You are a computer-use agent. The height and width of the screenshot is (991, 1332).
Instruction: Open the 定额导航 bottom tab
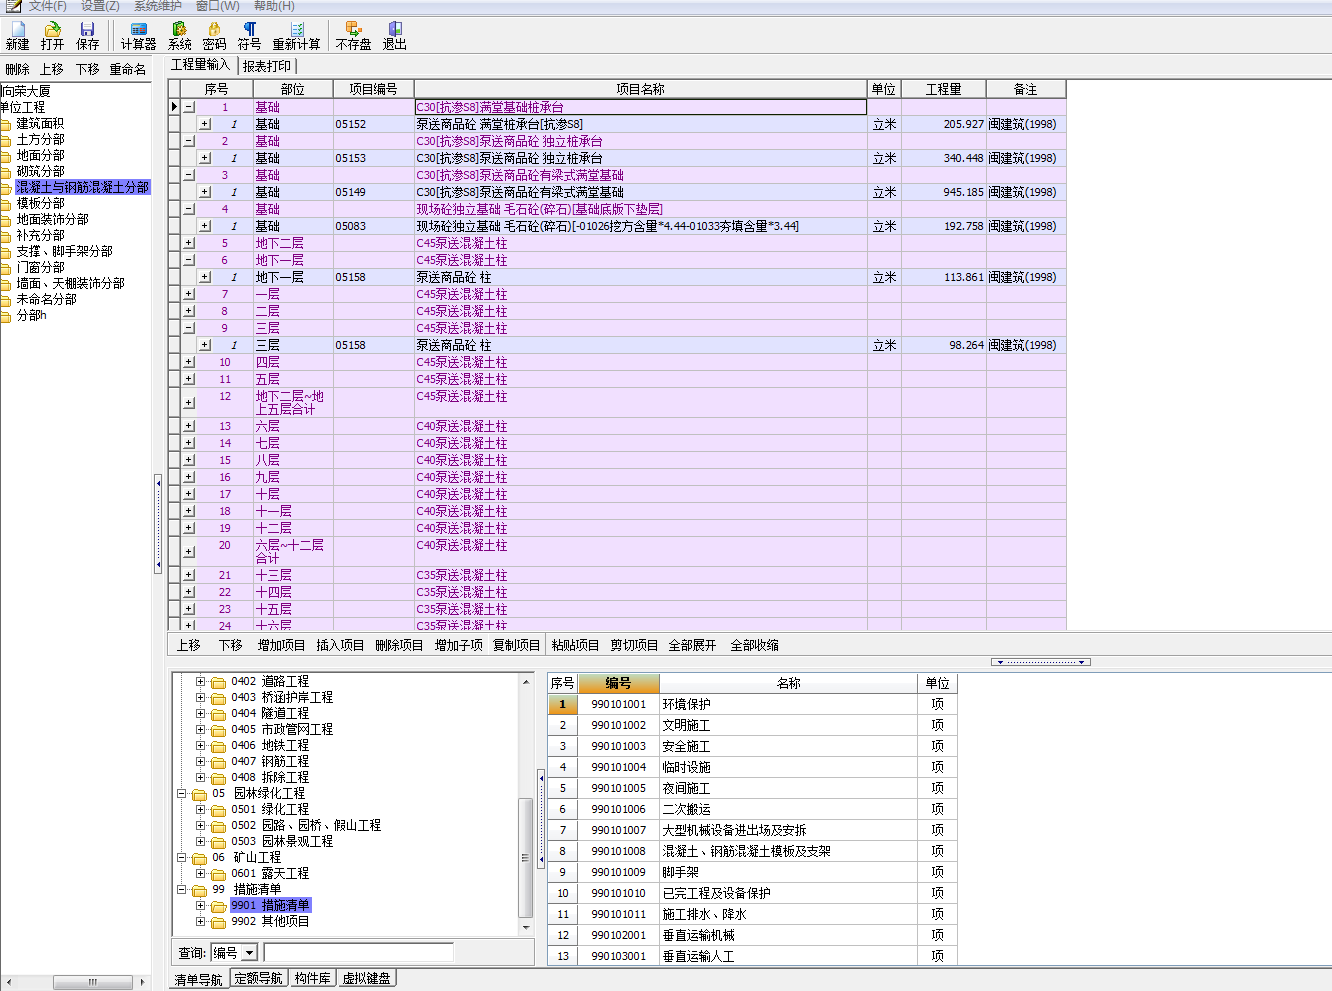(258, 978)
